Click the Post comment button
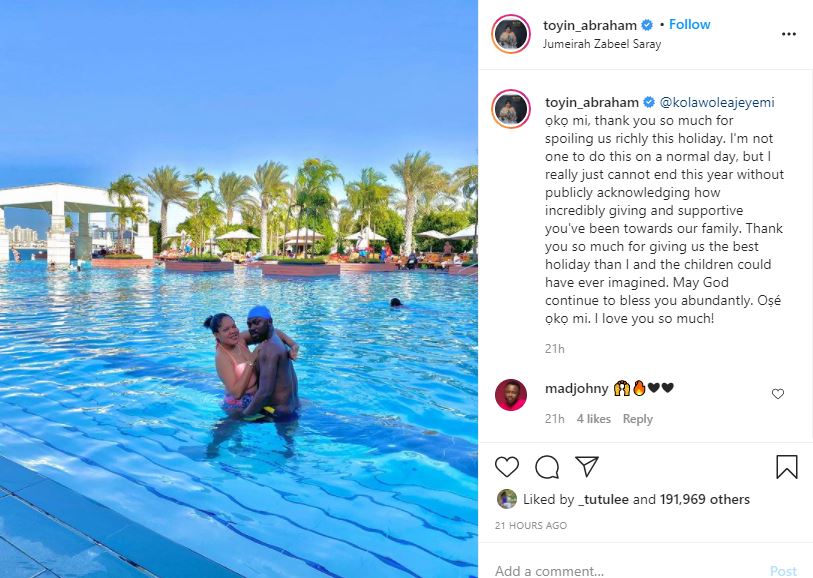Image resolution: width=813 pixels, height=578 pixels. [x=783, y=571]
